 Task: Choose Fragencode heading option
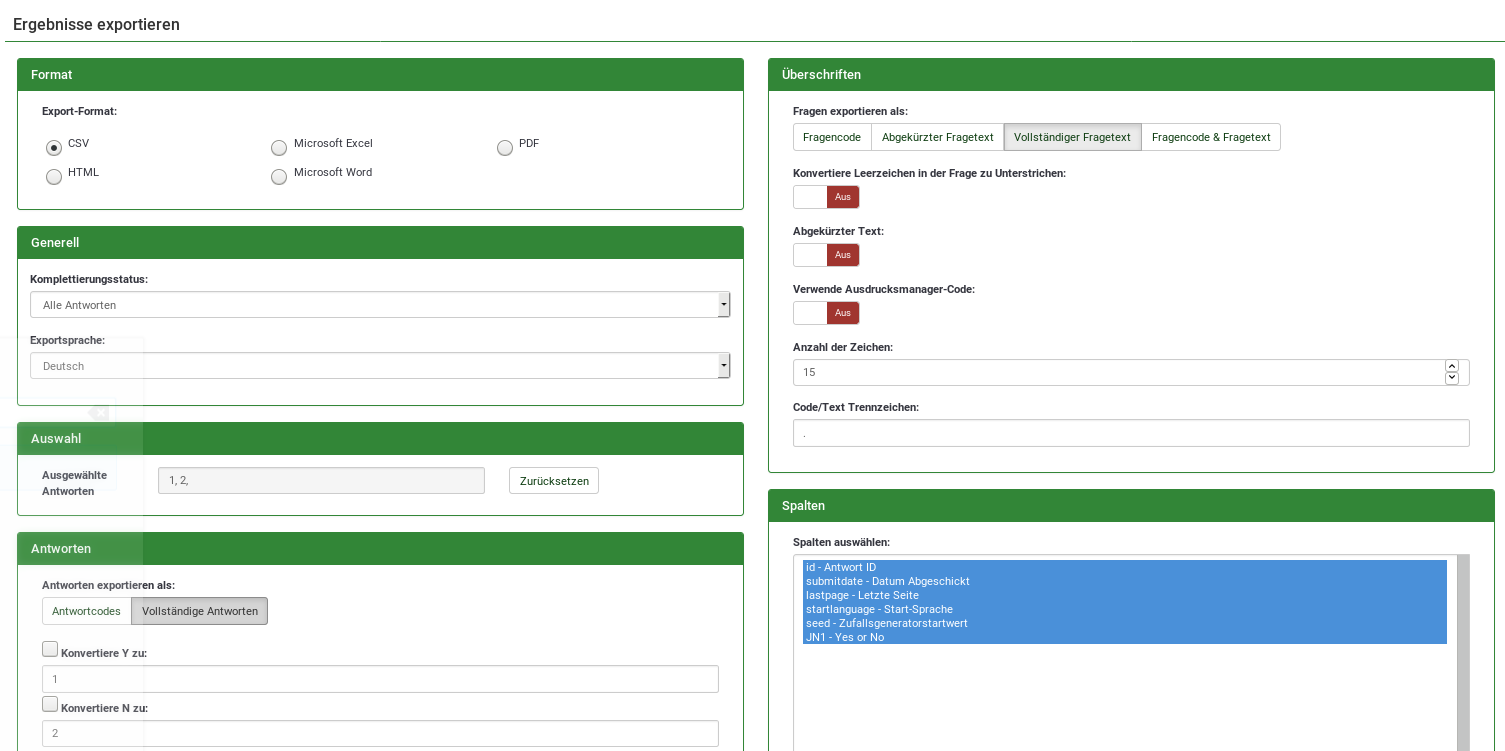coord(832,137)
